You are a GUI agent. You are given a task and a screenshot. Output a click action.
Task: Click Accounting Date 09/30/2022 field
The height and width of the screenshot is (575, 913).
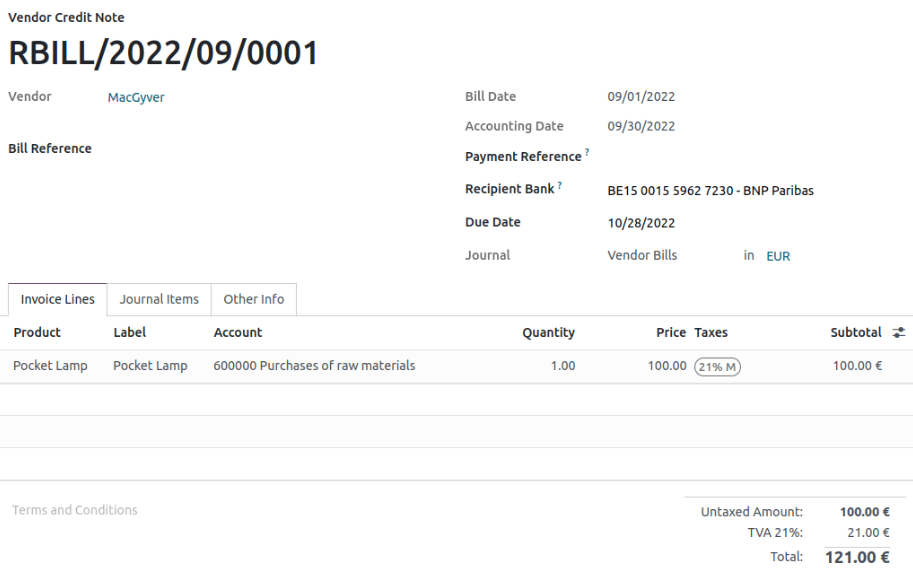[641, 126]
